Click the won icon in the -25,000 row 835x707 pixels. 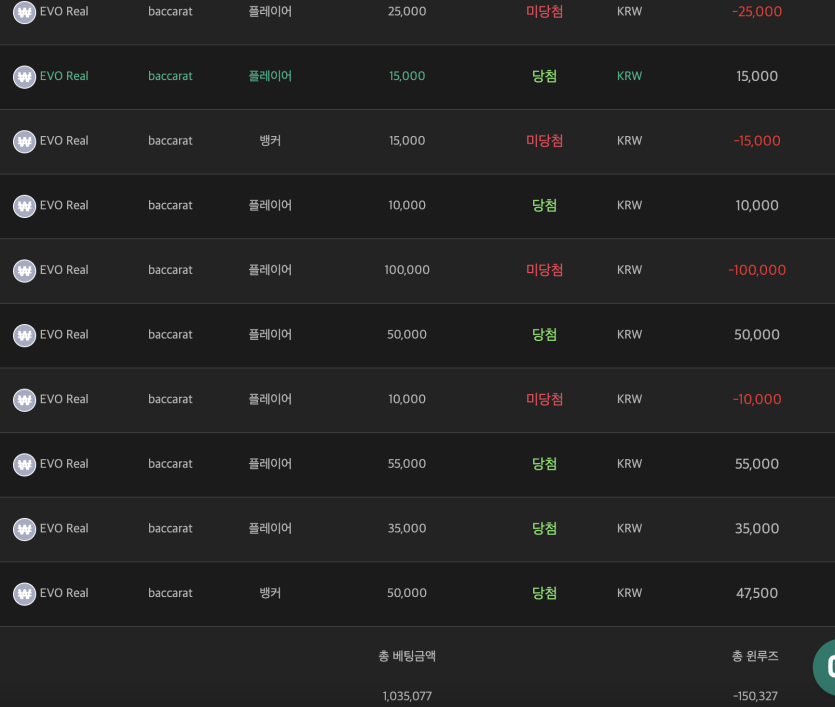click(x=24, y=12)
